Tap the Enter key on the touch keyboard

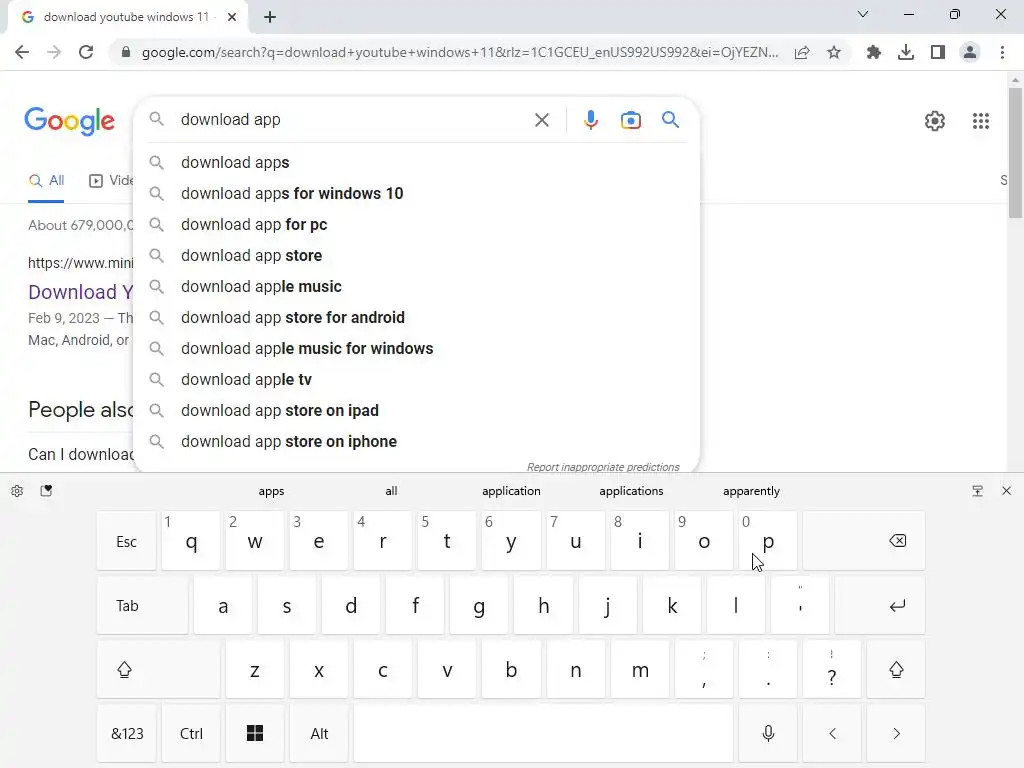point(880,605)
